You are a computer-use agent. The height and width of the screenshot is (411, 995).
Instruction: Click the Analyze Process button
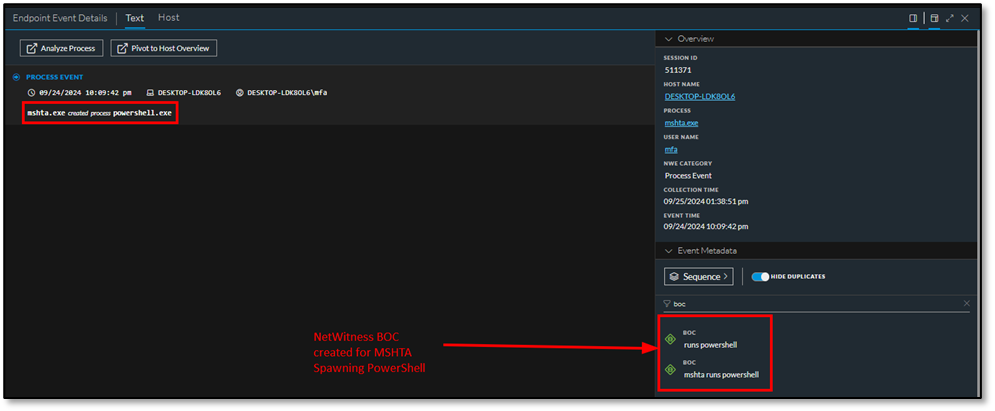click(62, 48)
